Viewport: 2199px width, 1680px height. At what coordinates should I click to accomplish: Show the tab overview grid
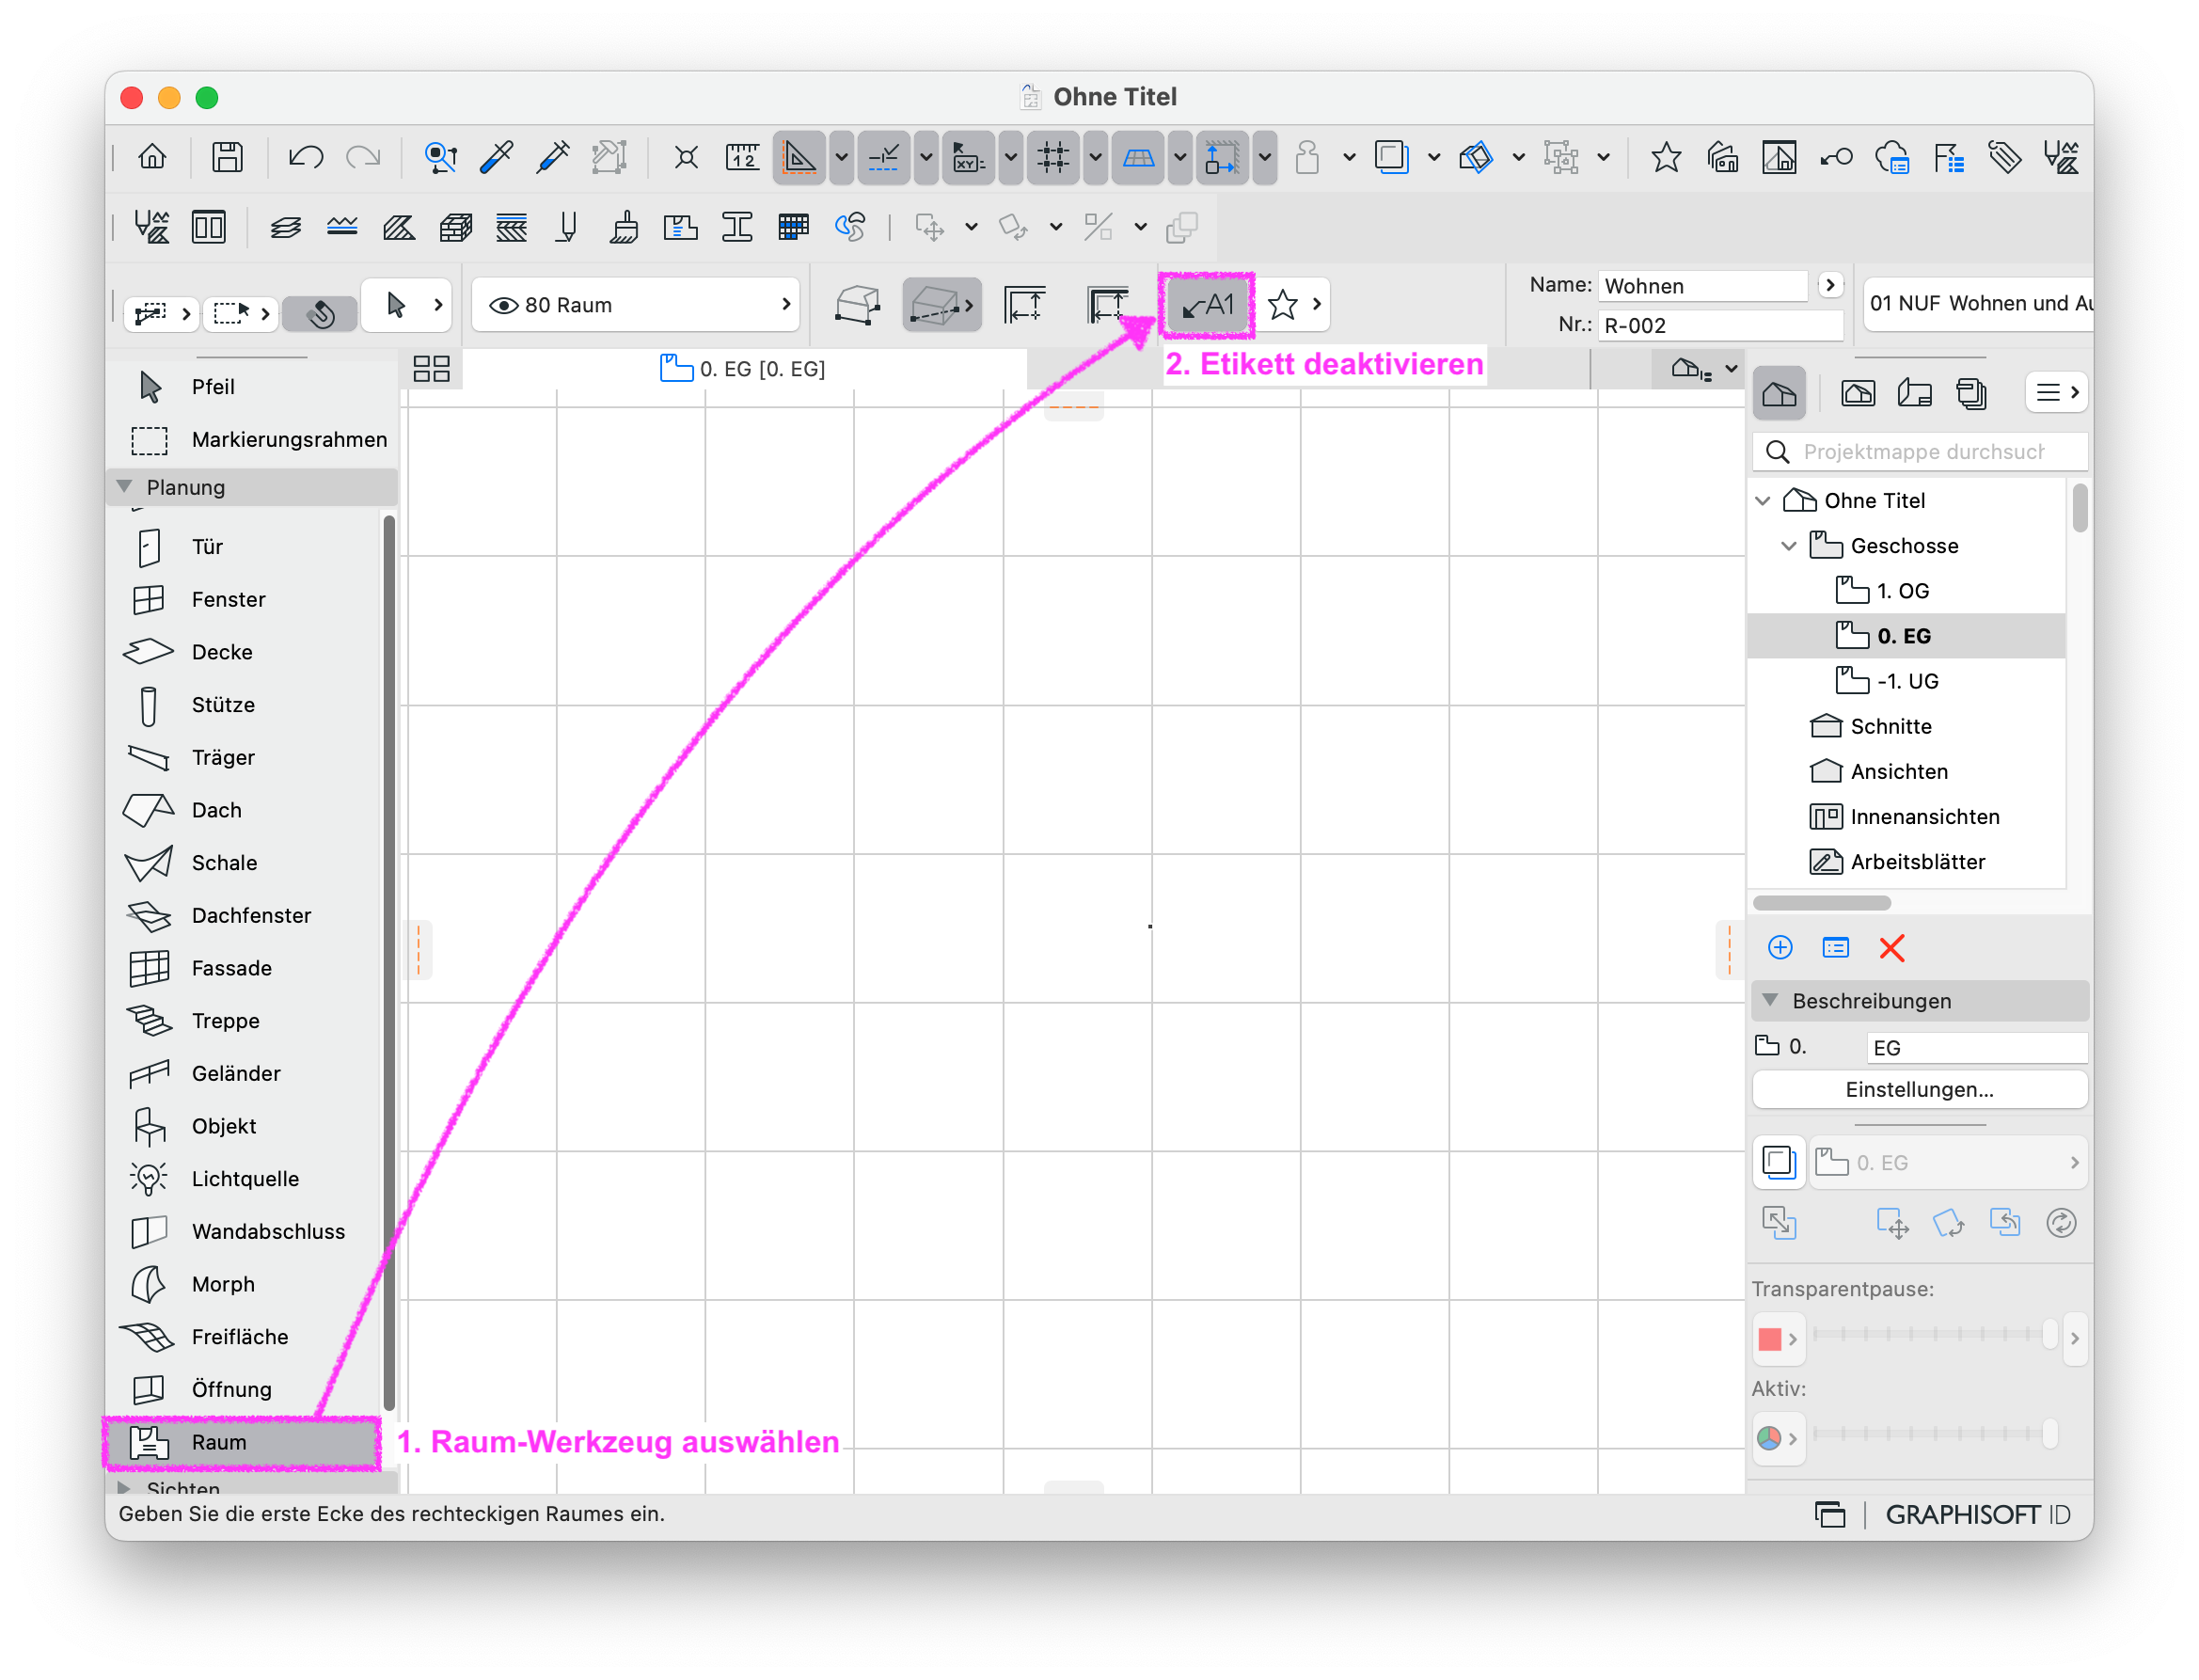click(432, 369)
